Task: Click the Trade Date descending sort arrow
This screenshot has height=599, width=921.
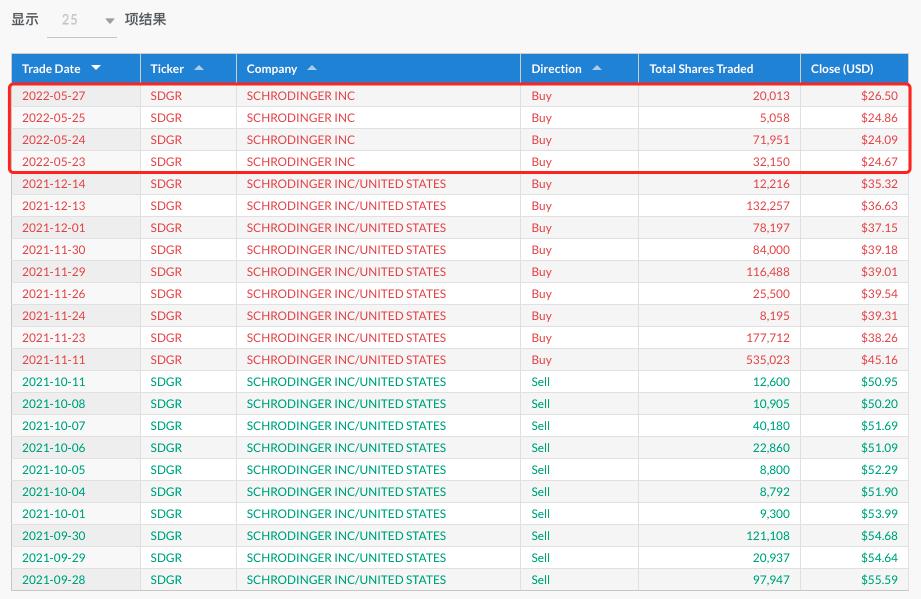Action: (96, 68)
